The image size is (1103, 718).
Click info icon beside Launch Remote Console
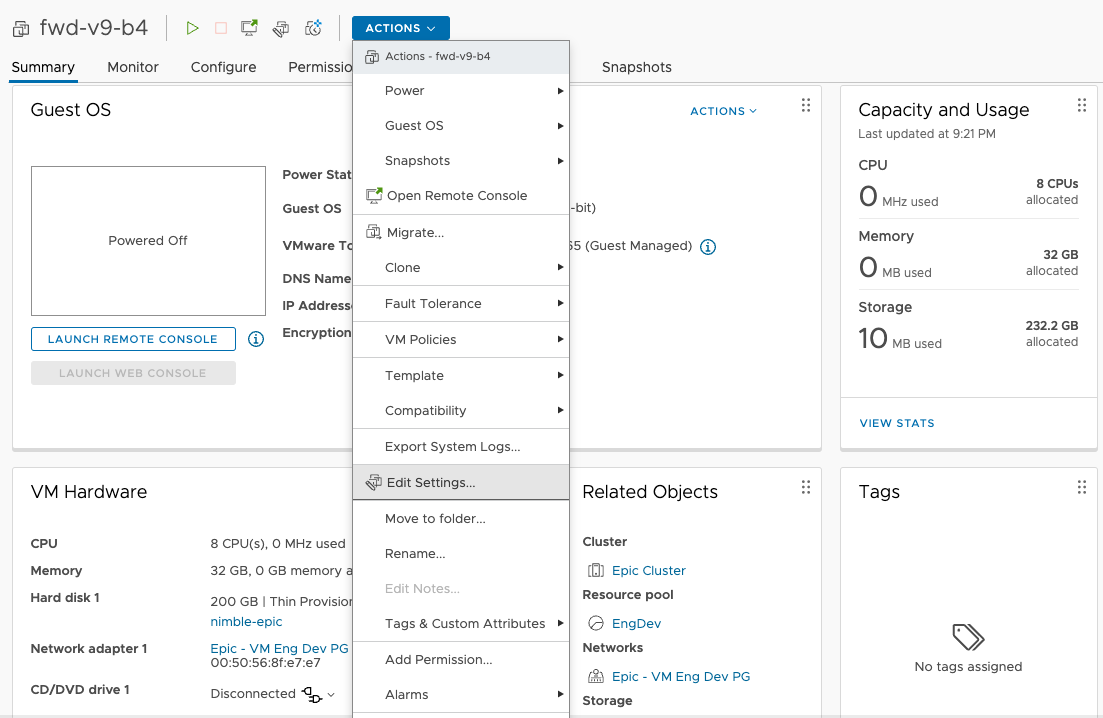point(256,339)
